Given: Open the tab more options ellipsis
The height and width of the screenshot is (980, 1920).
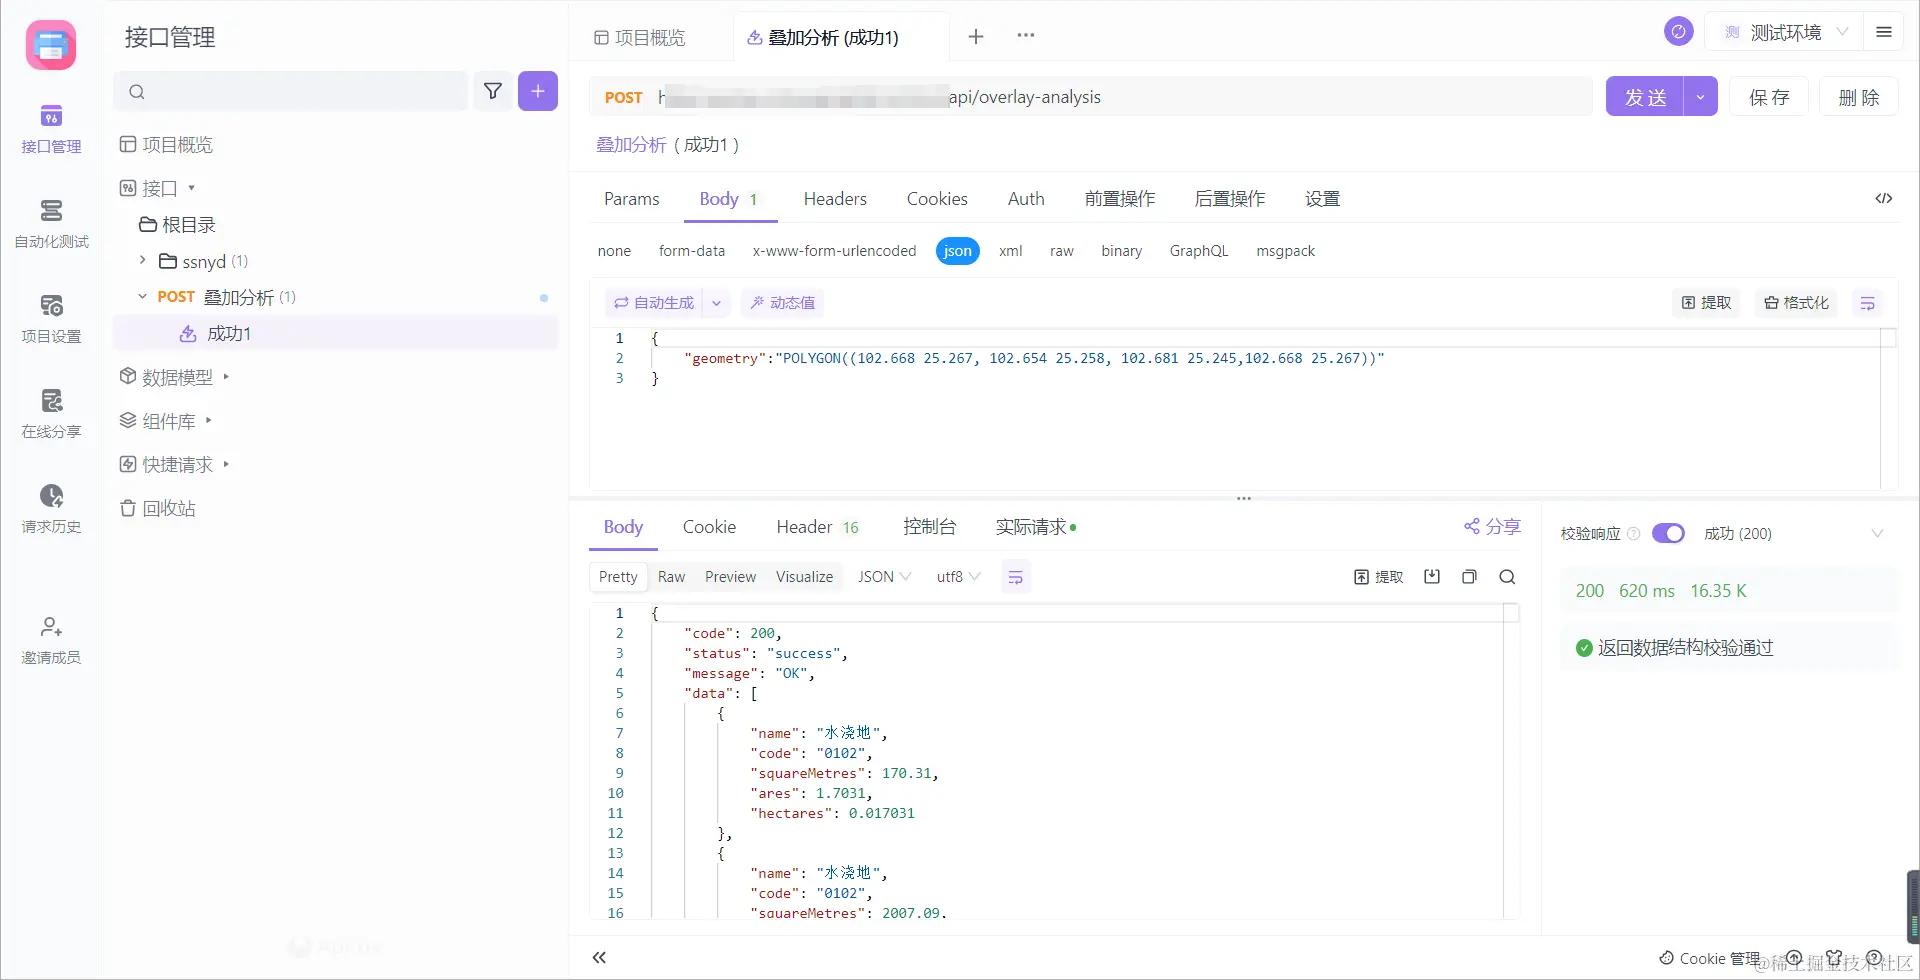Looking at the screenshot, I should click(x=1026, y=36).
